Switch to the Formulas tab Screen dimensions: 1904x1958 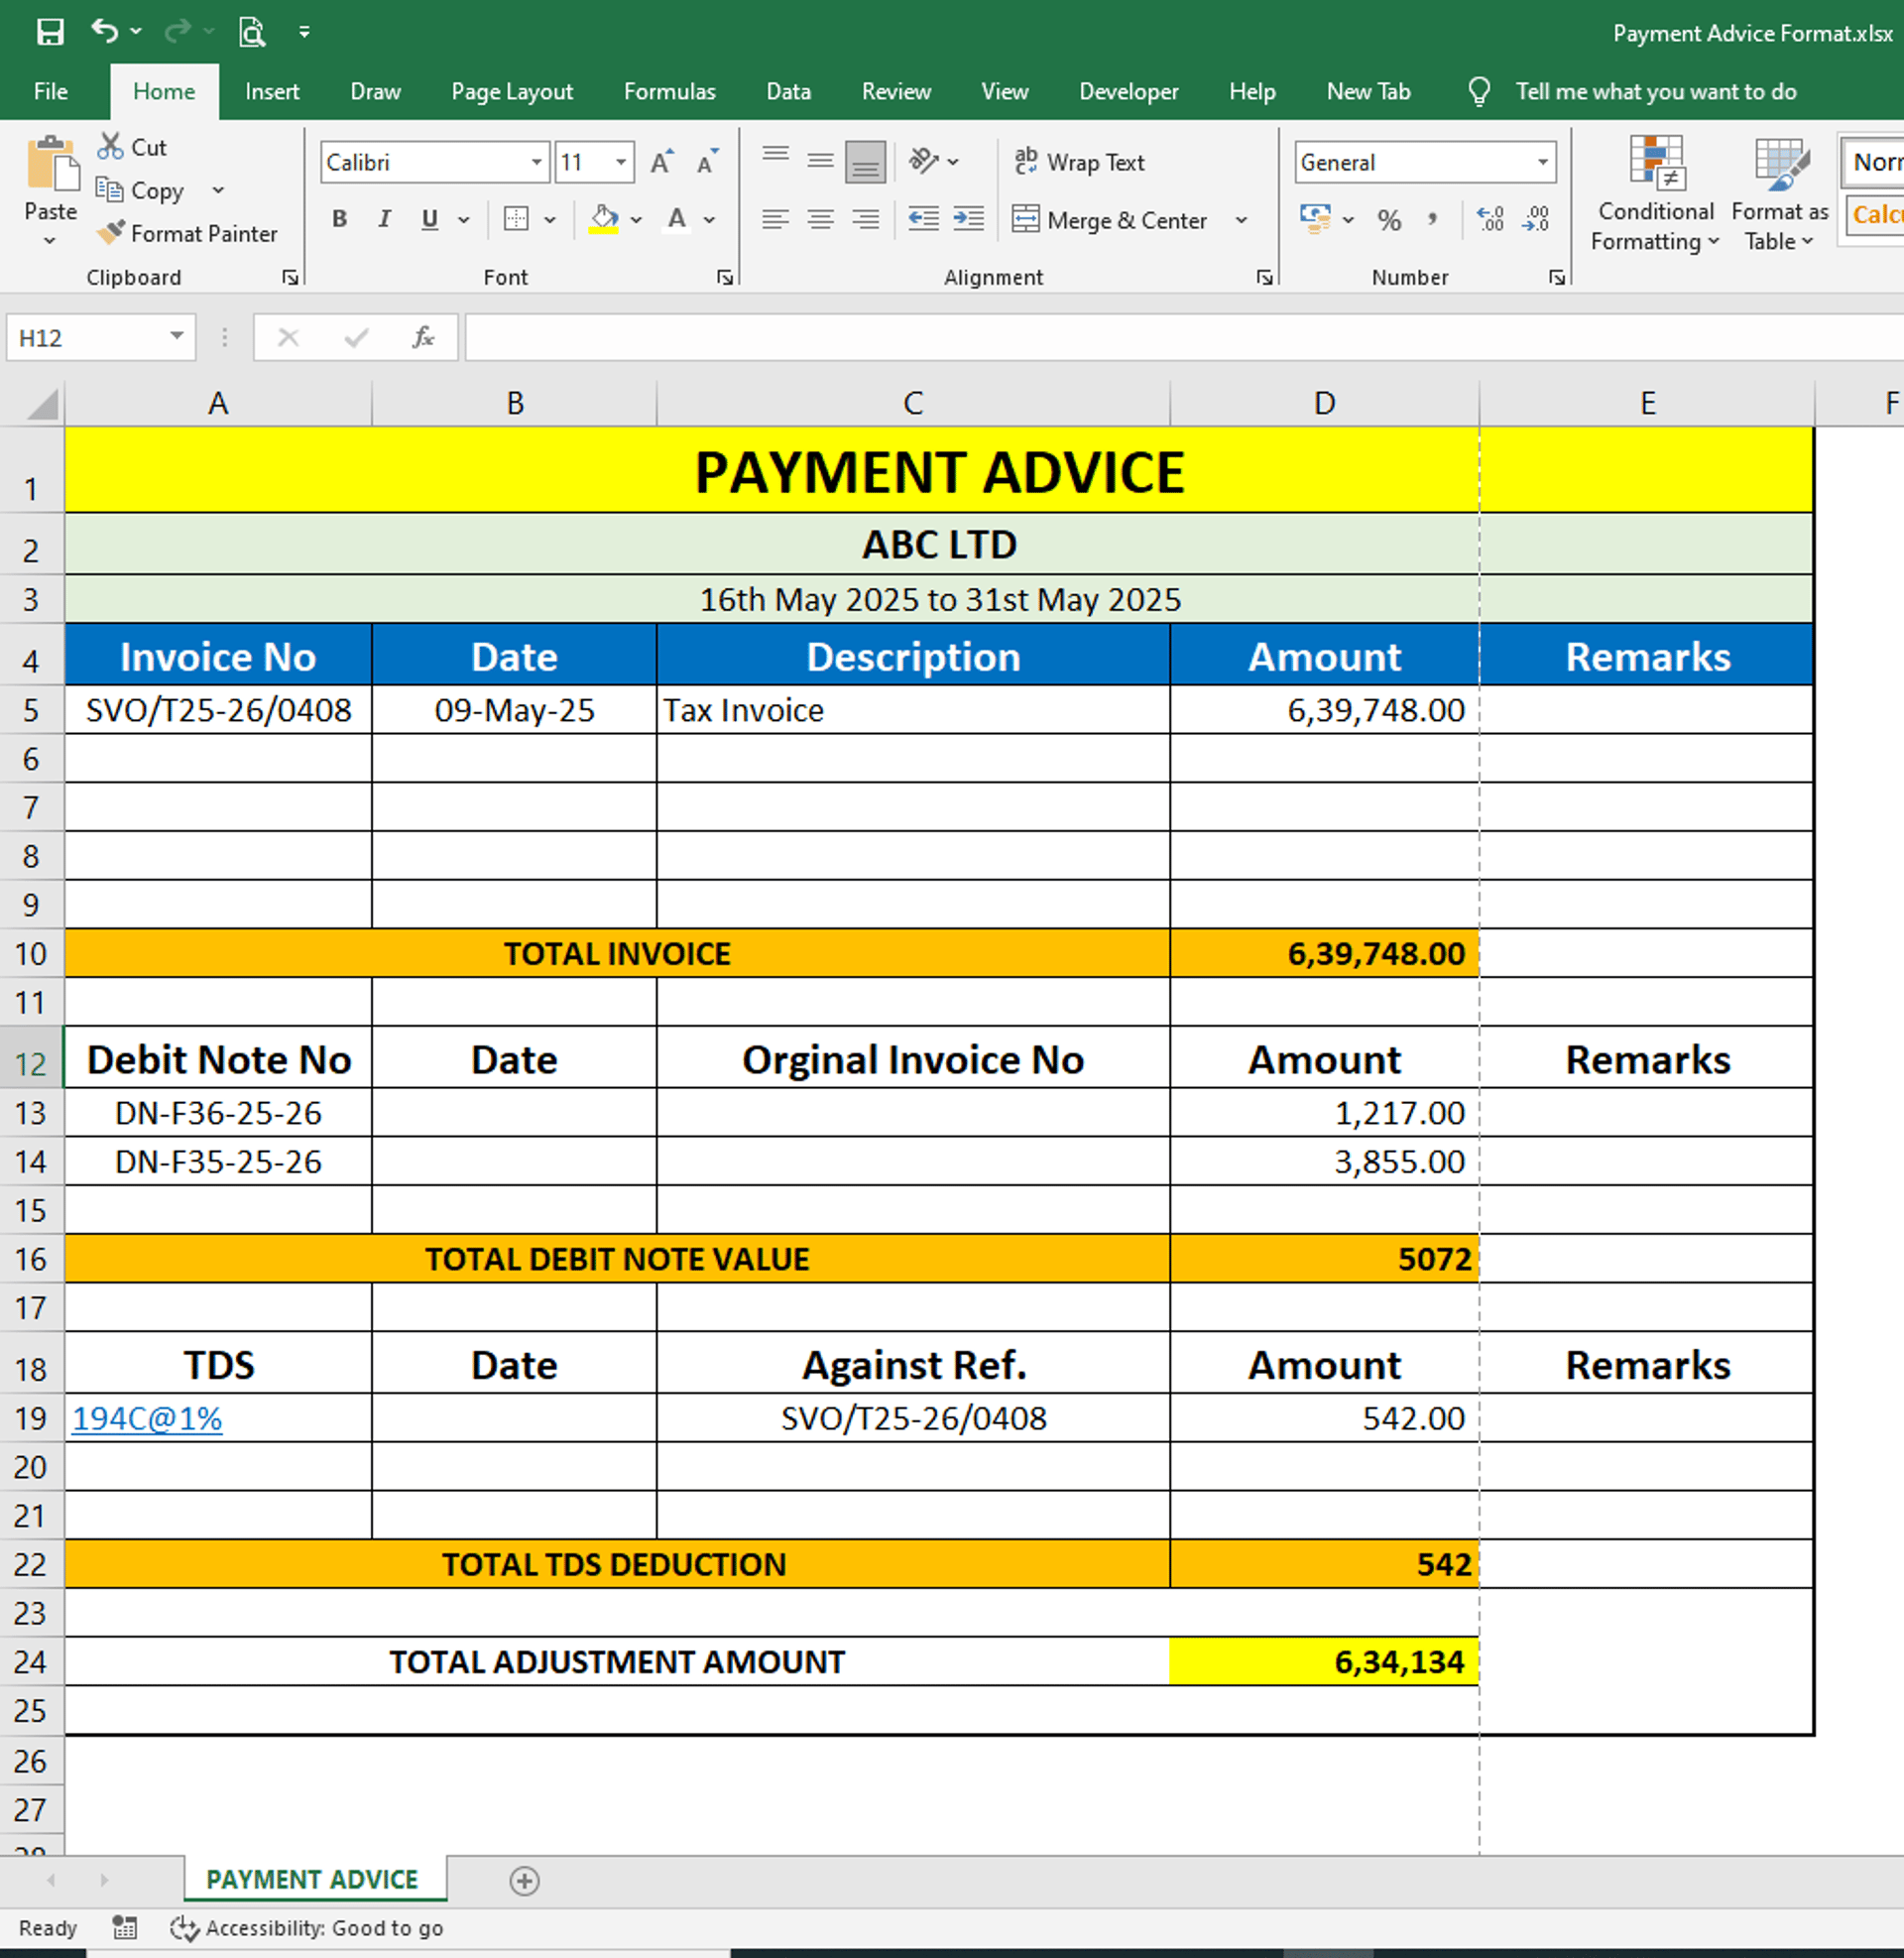(669, 92)
